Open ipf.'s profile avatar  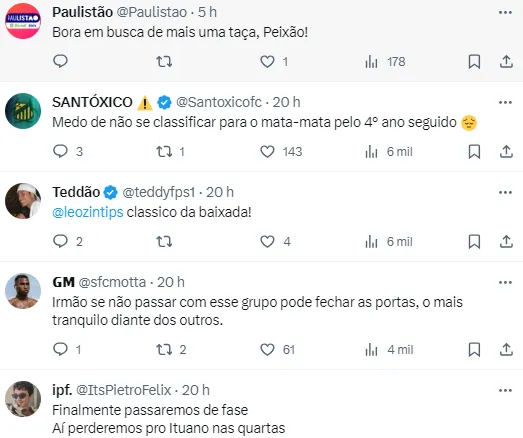pos(23,399)
